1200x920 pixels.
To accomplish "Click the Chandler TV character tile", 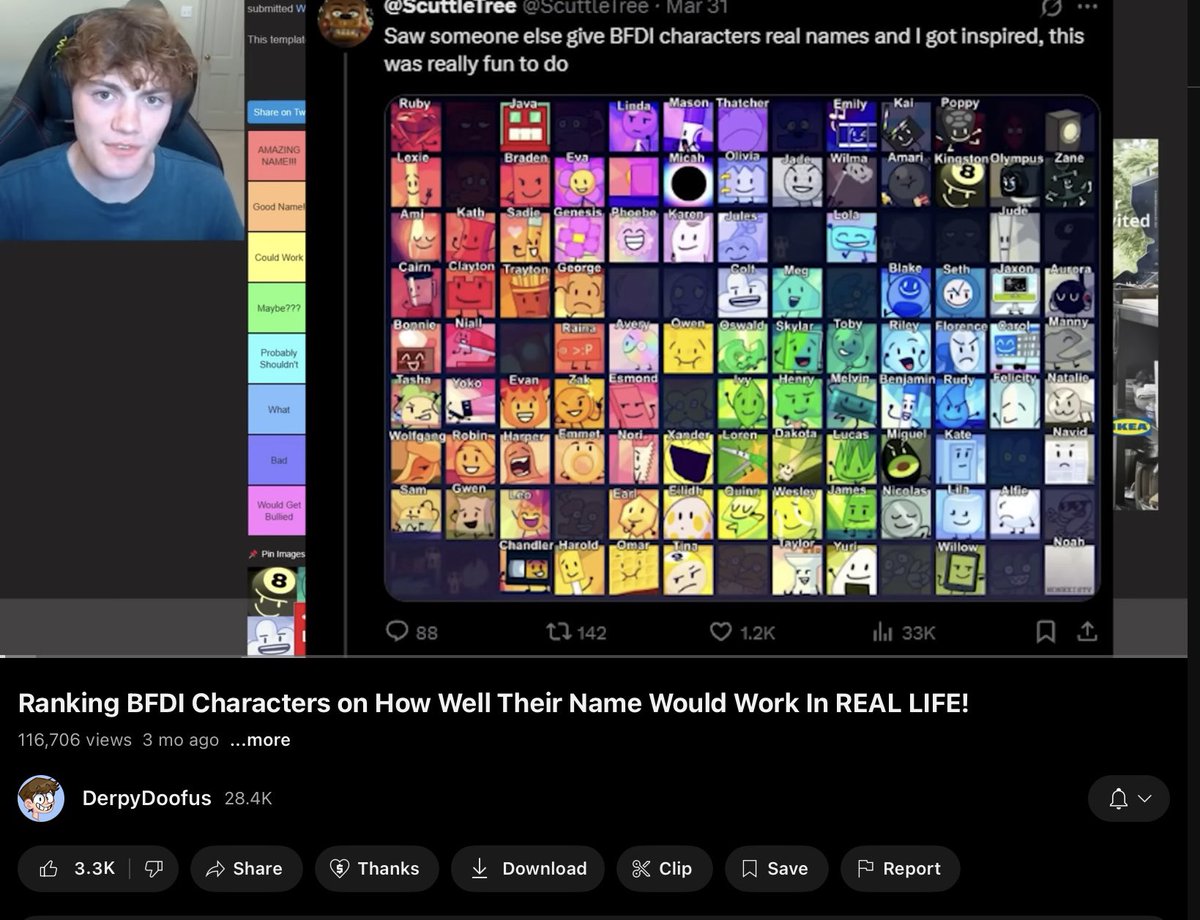I will [524, 568].
